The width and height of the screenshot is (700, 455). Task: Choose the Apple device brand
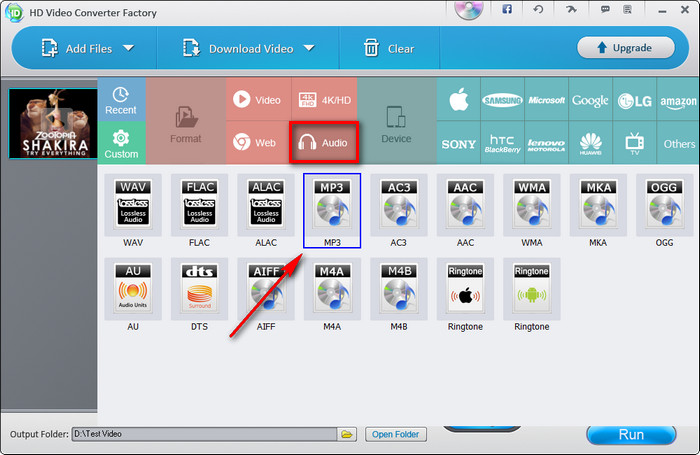click(x=459, y=101)
